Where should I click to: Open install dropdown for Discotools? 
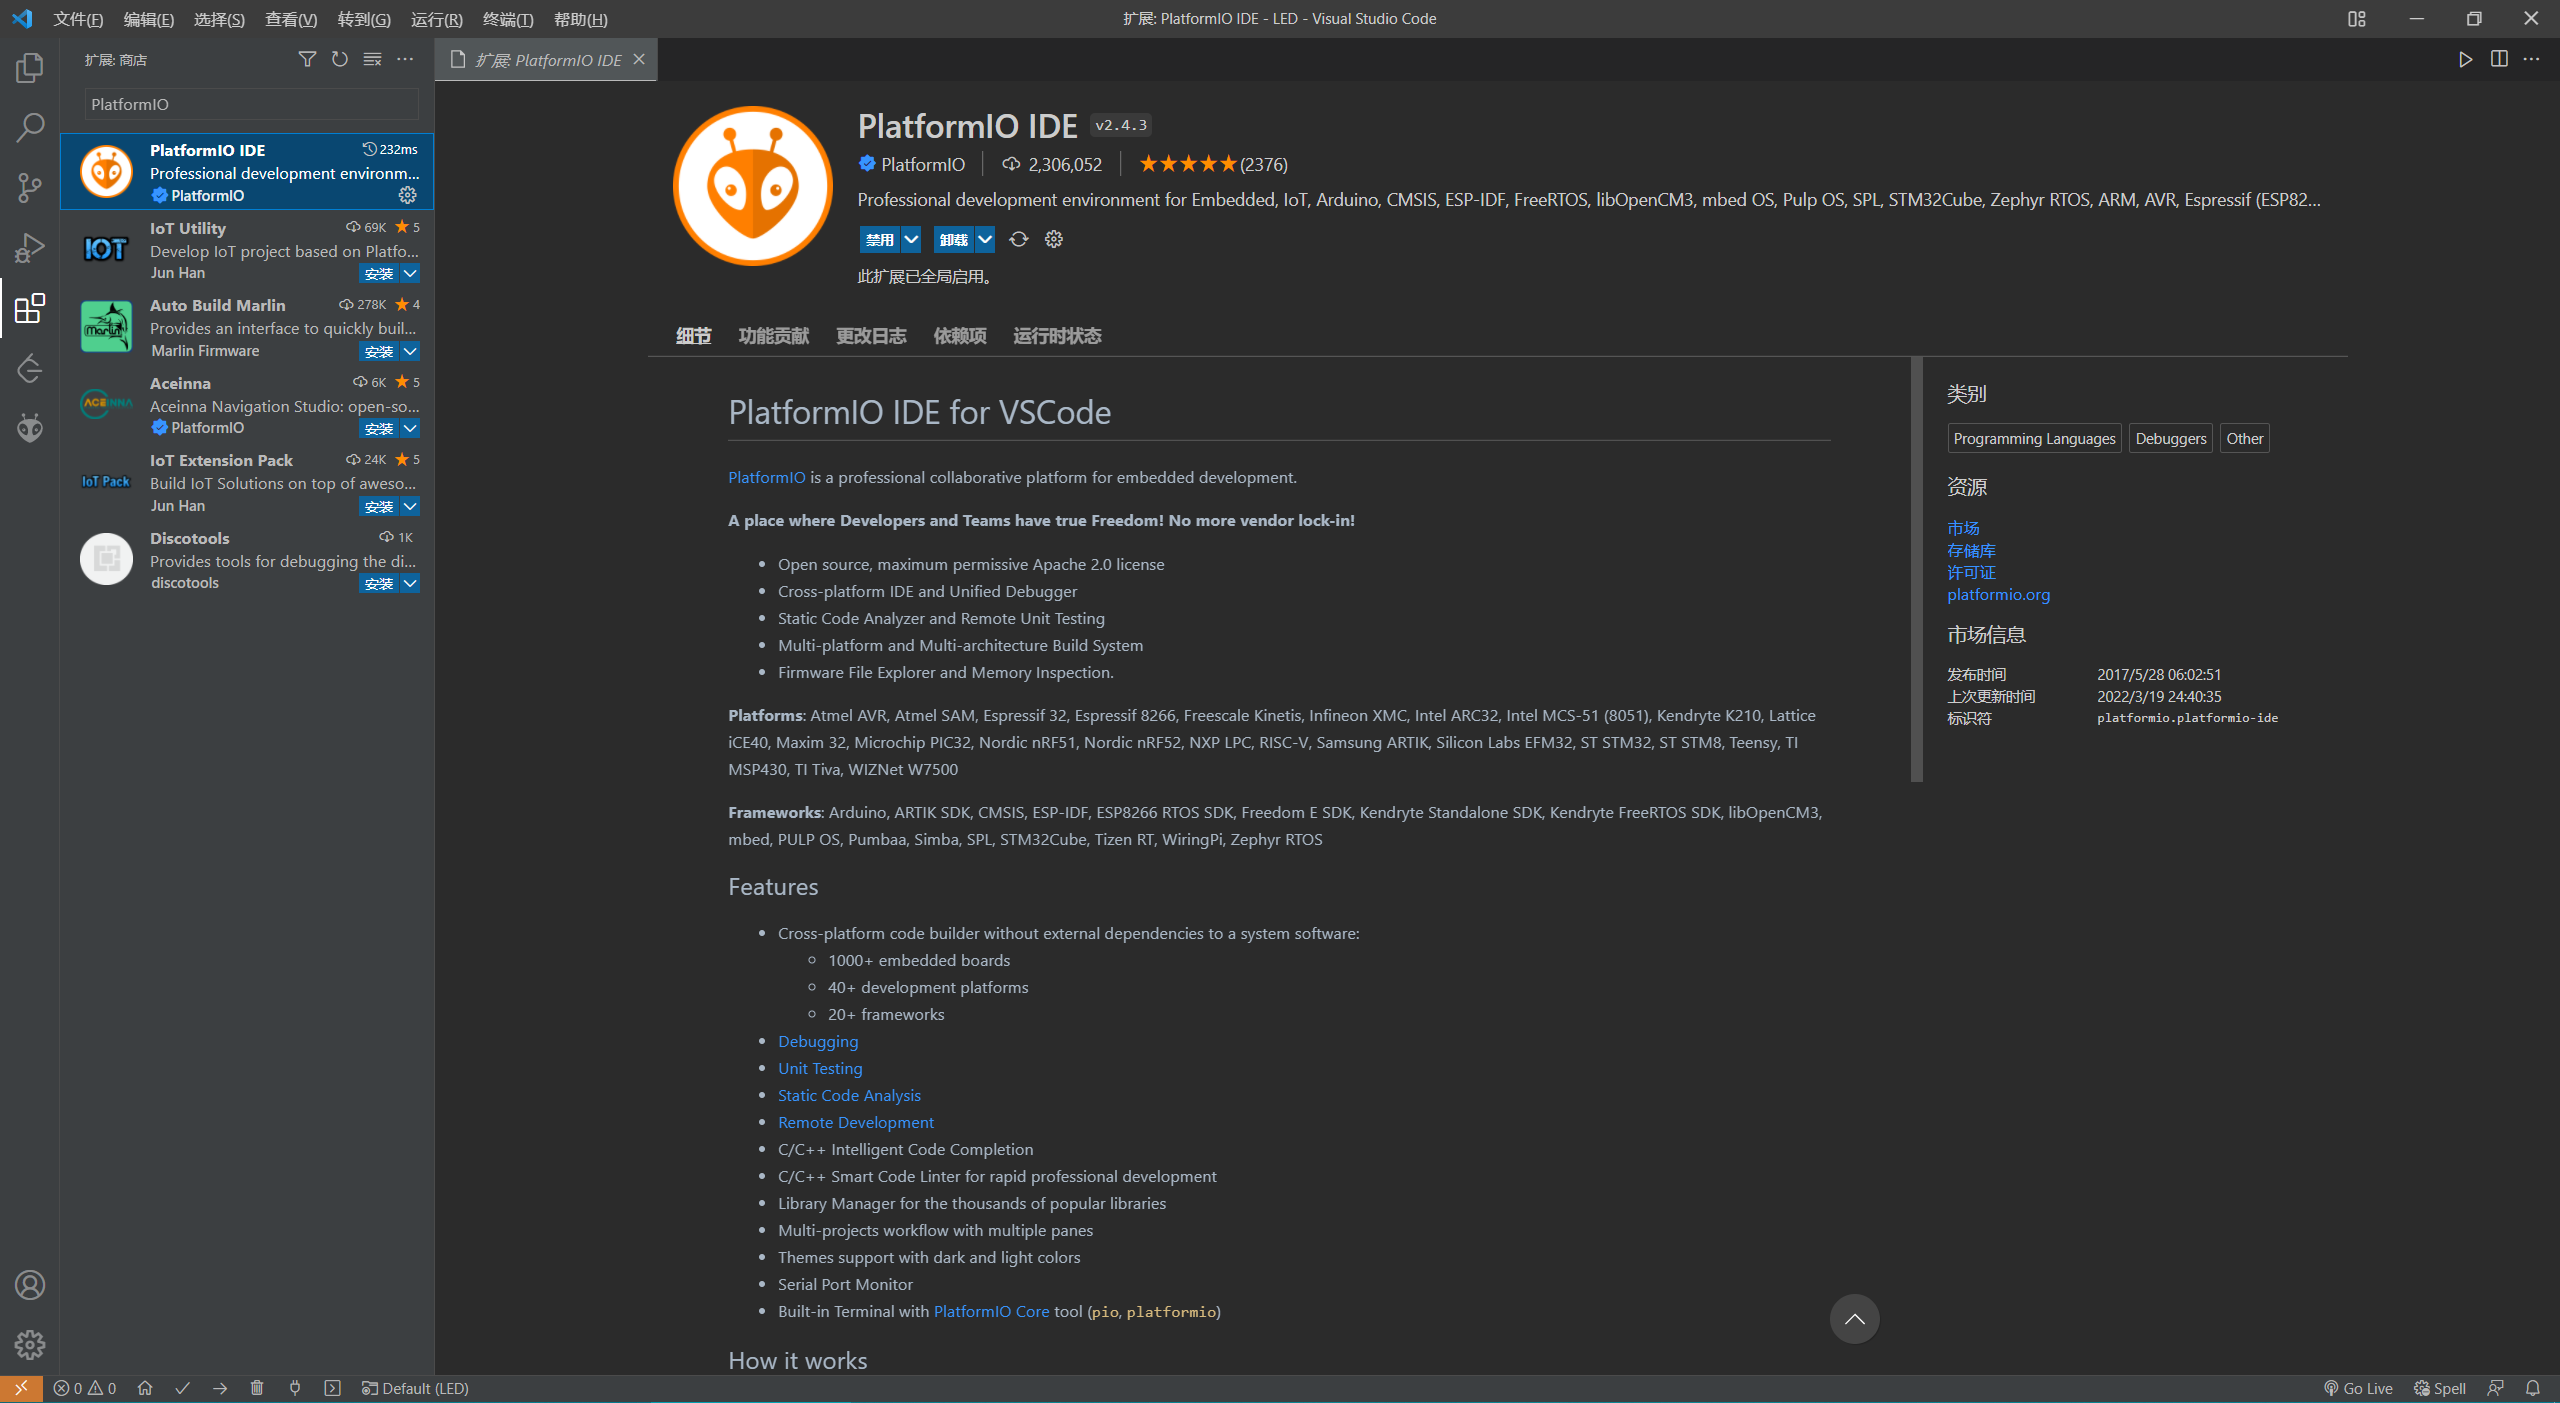pos(410,583)
